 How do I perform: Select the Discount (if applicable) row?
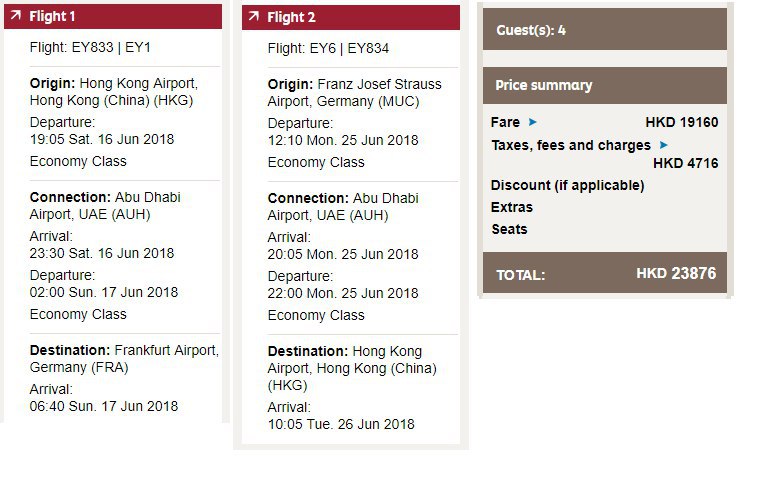pos(567,185)
